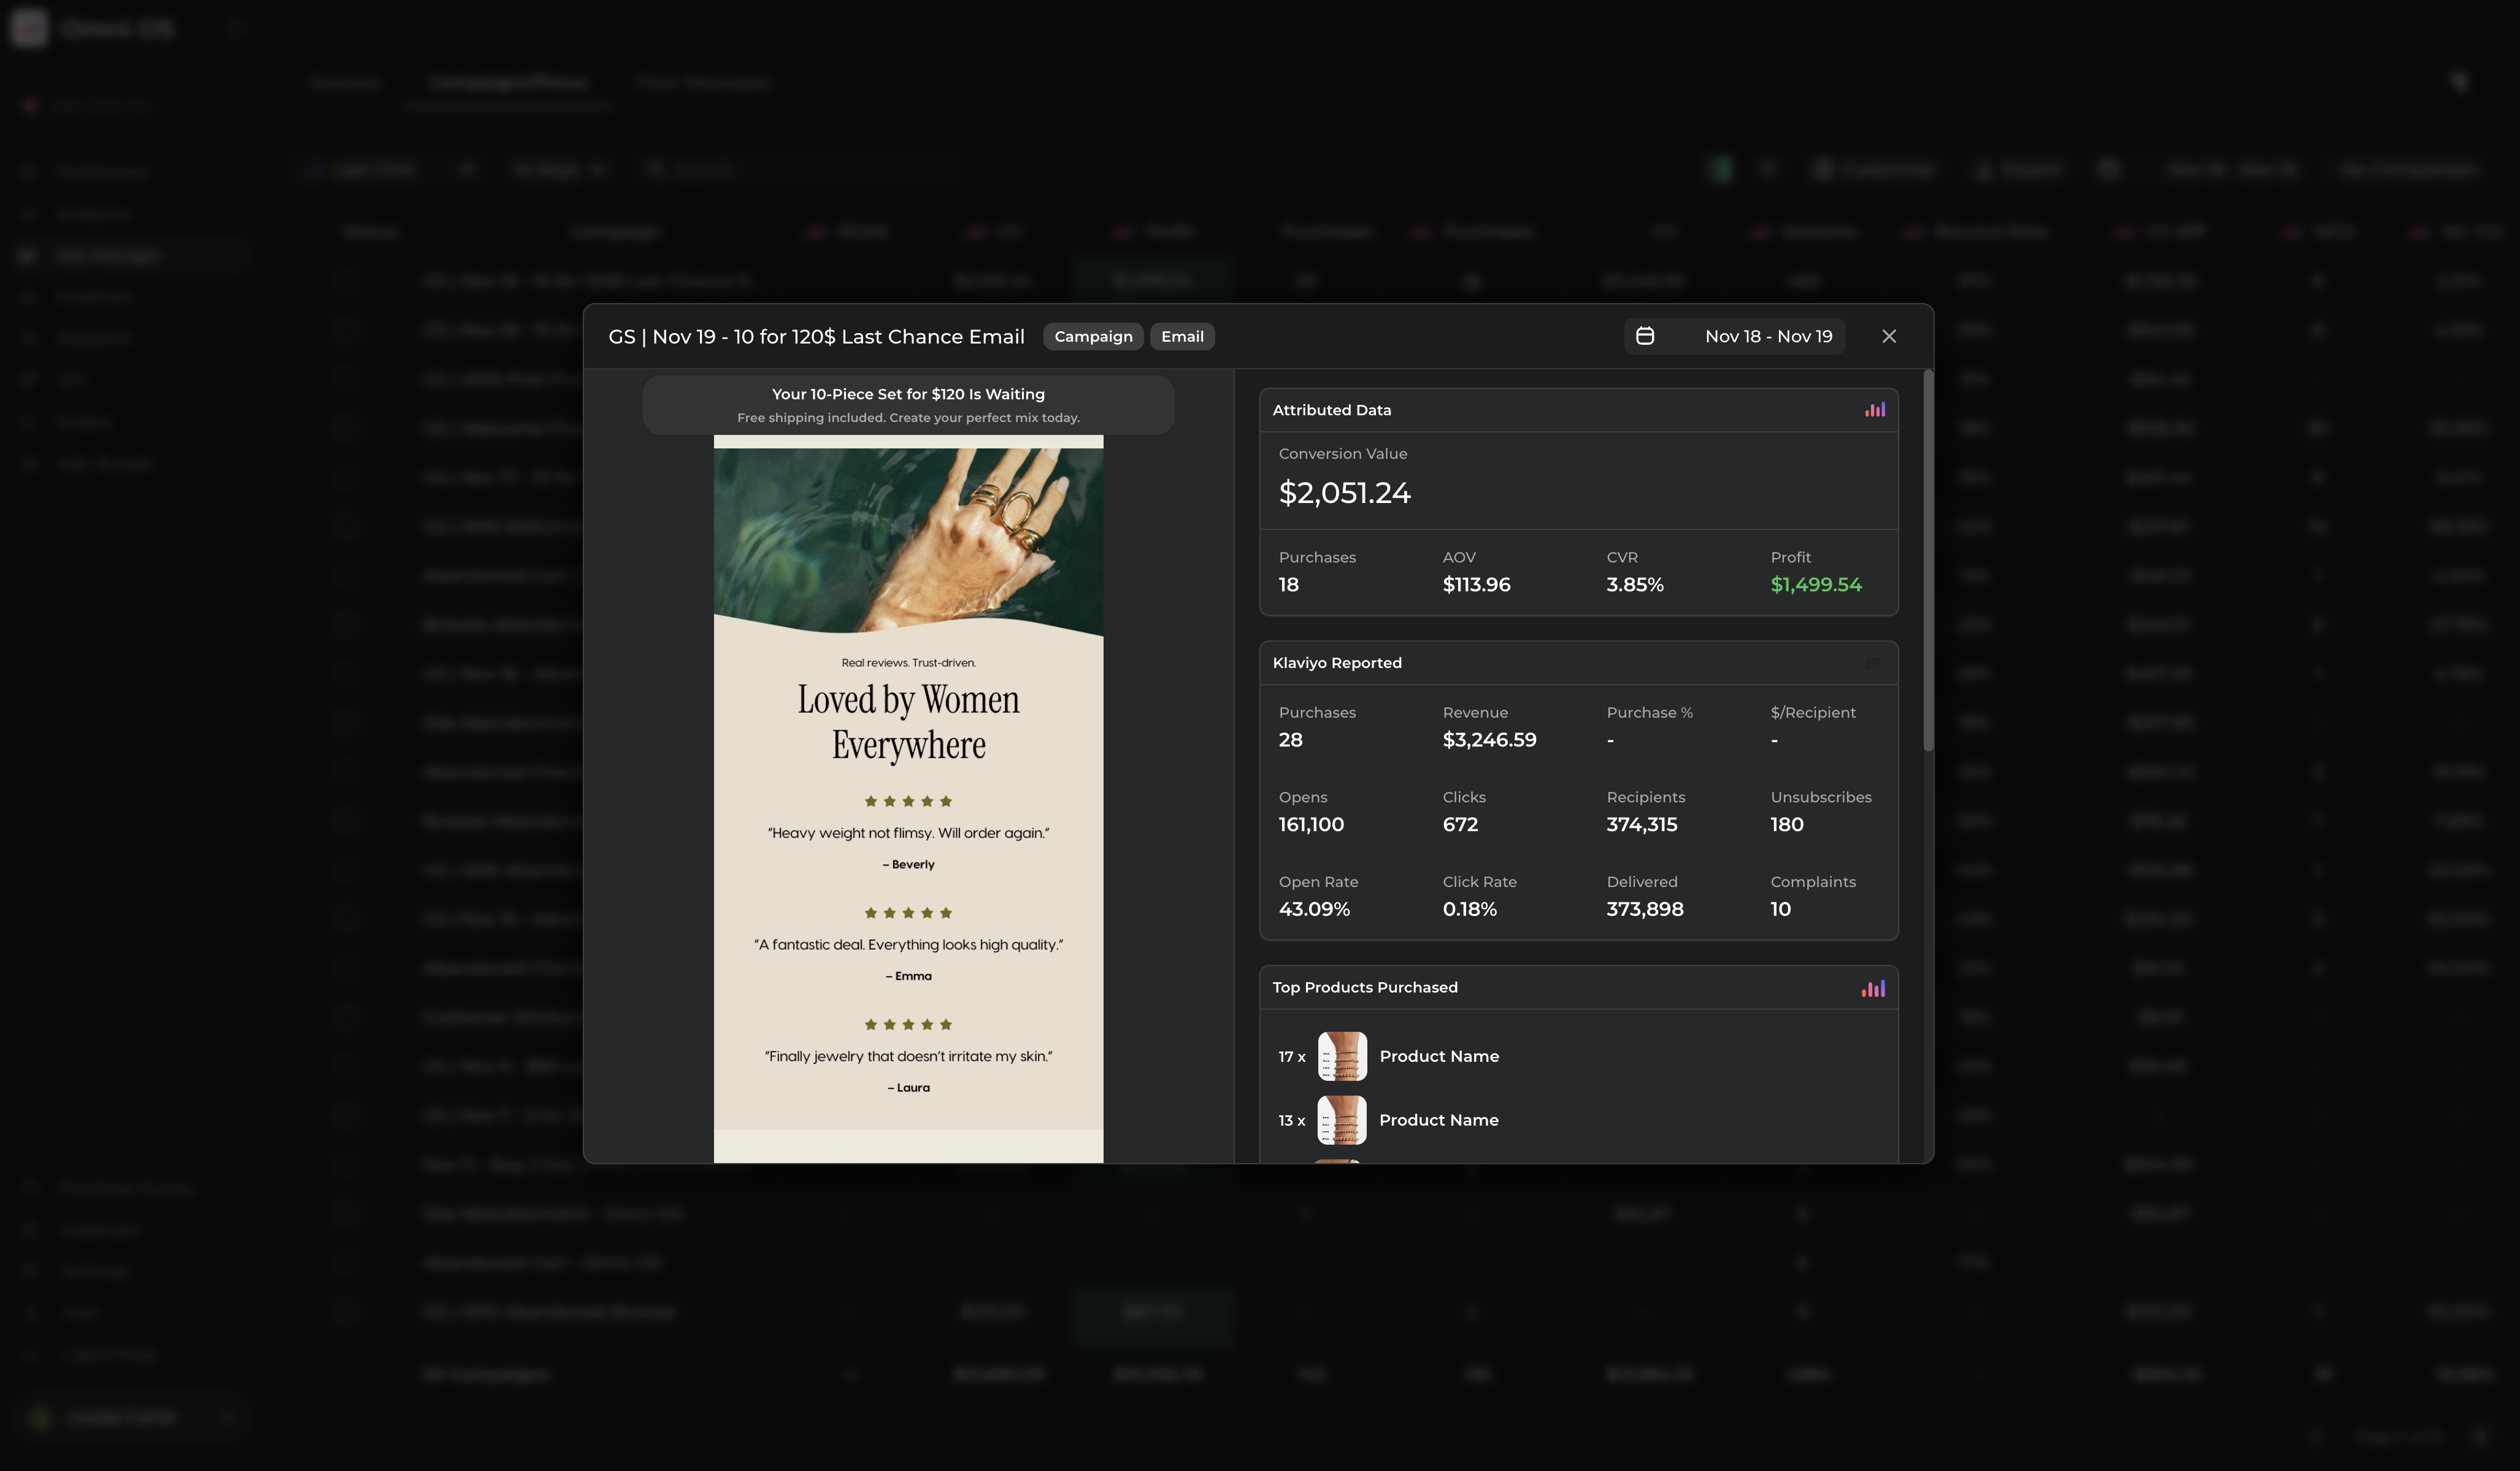The image size is (2520, 1471).
Task: Click the Klaviyo Reported header icon
Action: coord(1872,663)
